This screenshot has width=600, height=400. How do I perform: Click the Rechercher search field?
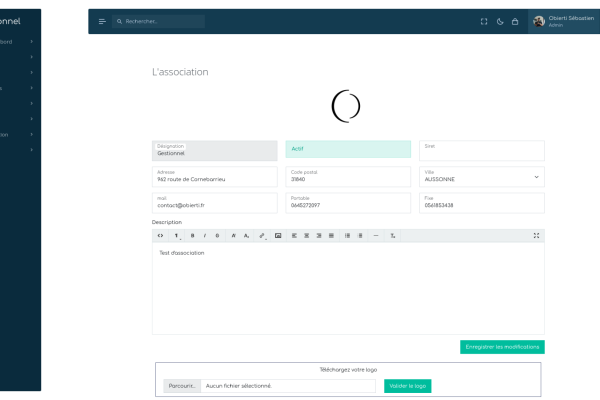pyautogui.click(x=160, y=21)
